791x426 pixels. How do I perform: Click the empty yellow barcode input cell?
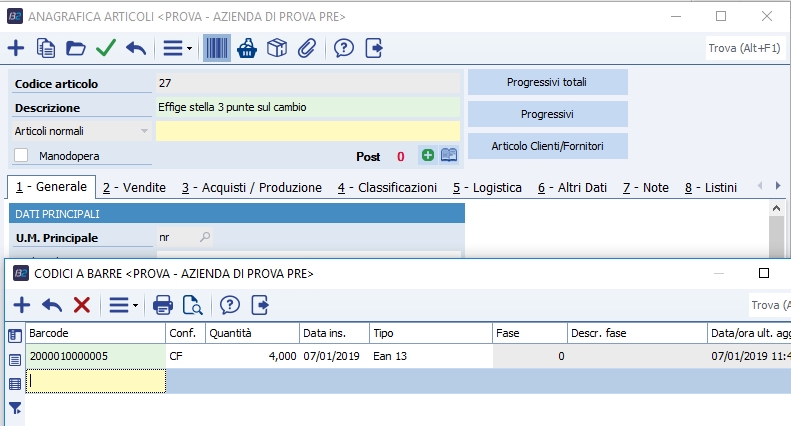96,381
